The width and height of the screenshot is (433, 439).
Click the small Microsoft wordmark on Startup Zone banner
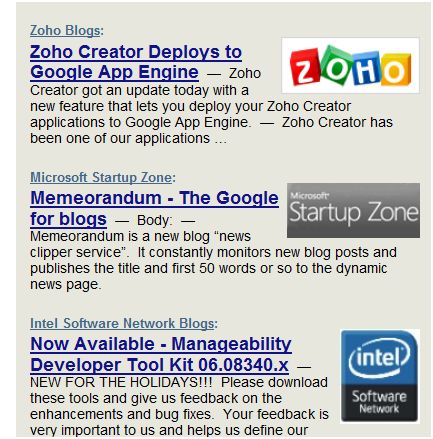[309, 195]
